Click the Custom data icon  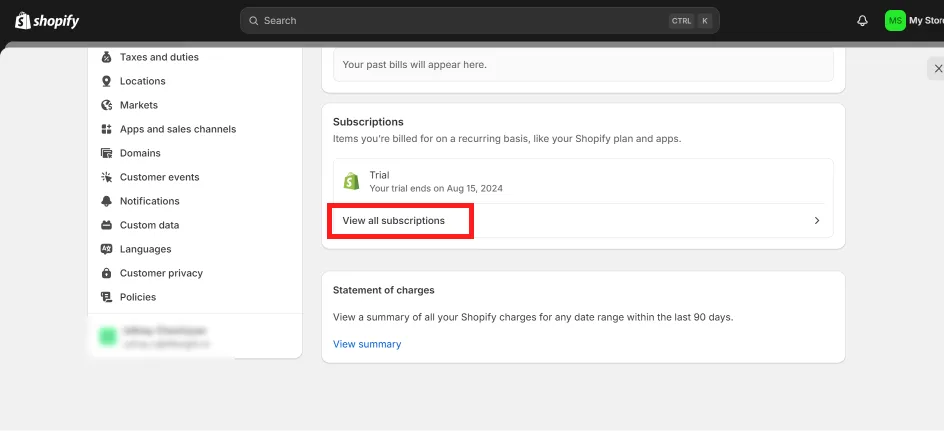pyautogui.click(x=107, y=225)
